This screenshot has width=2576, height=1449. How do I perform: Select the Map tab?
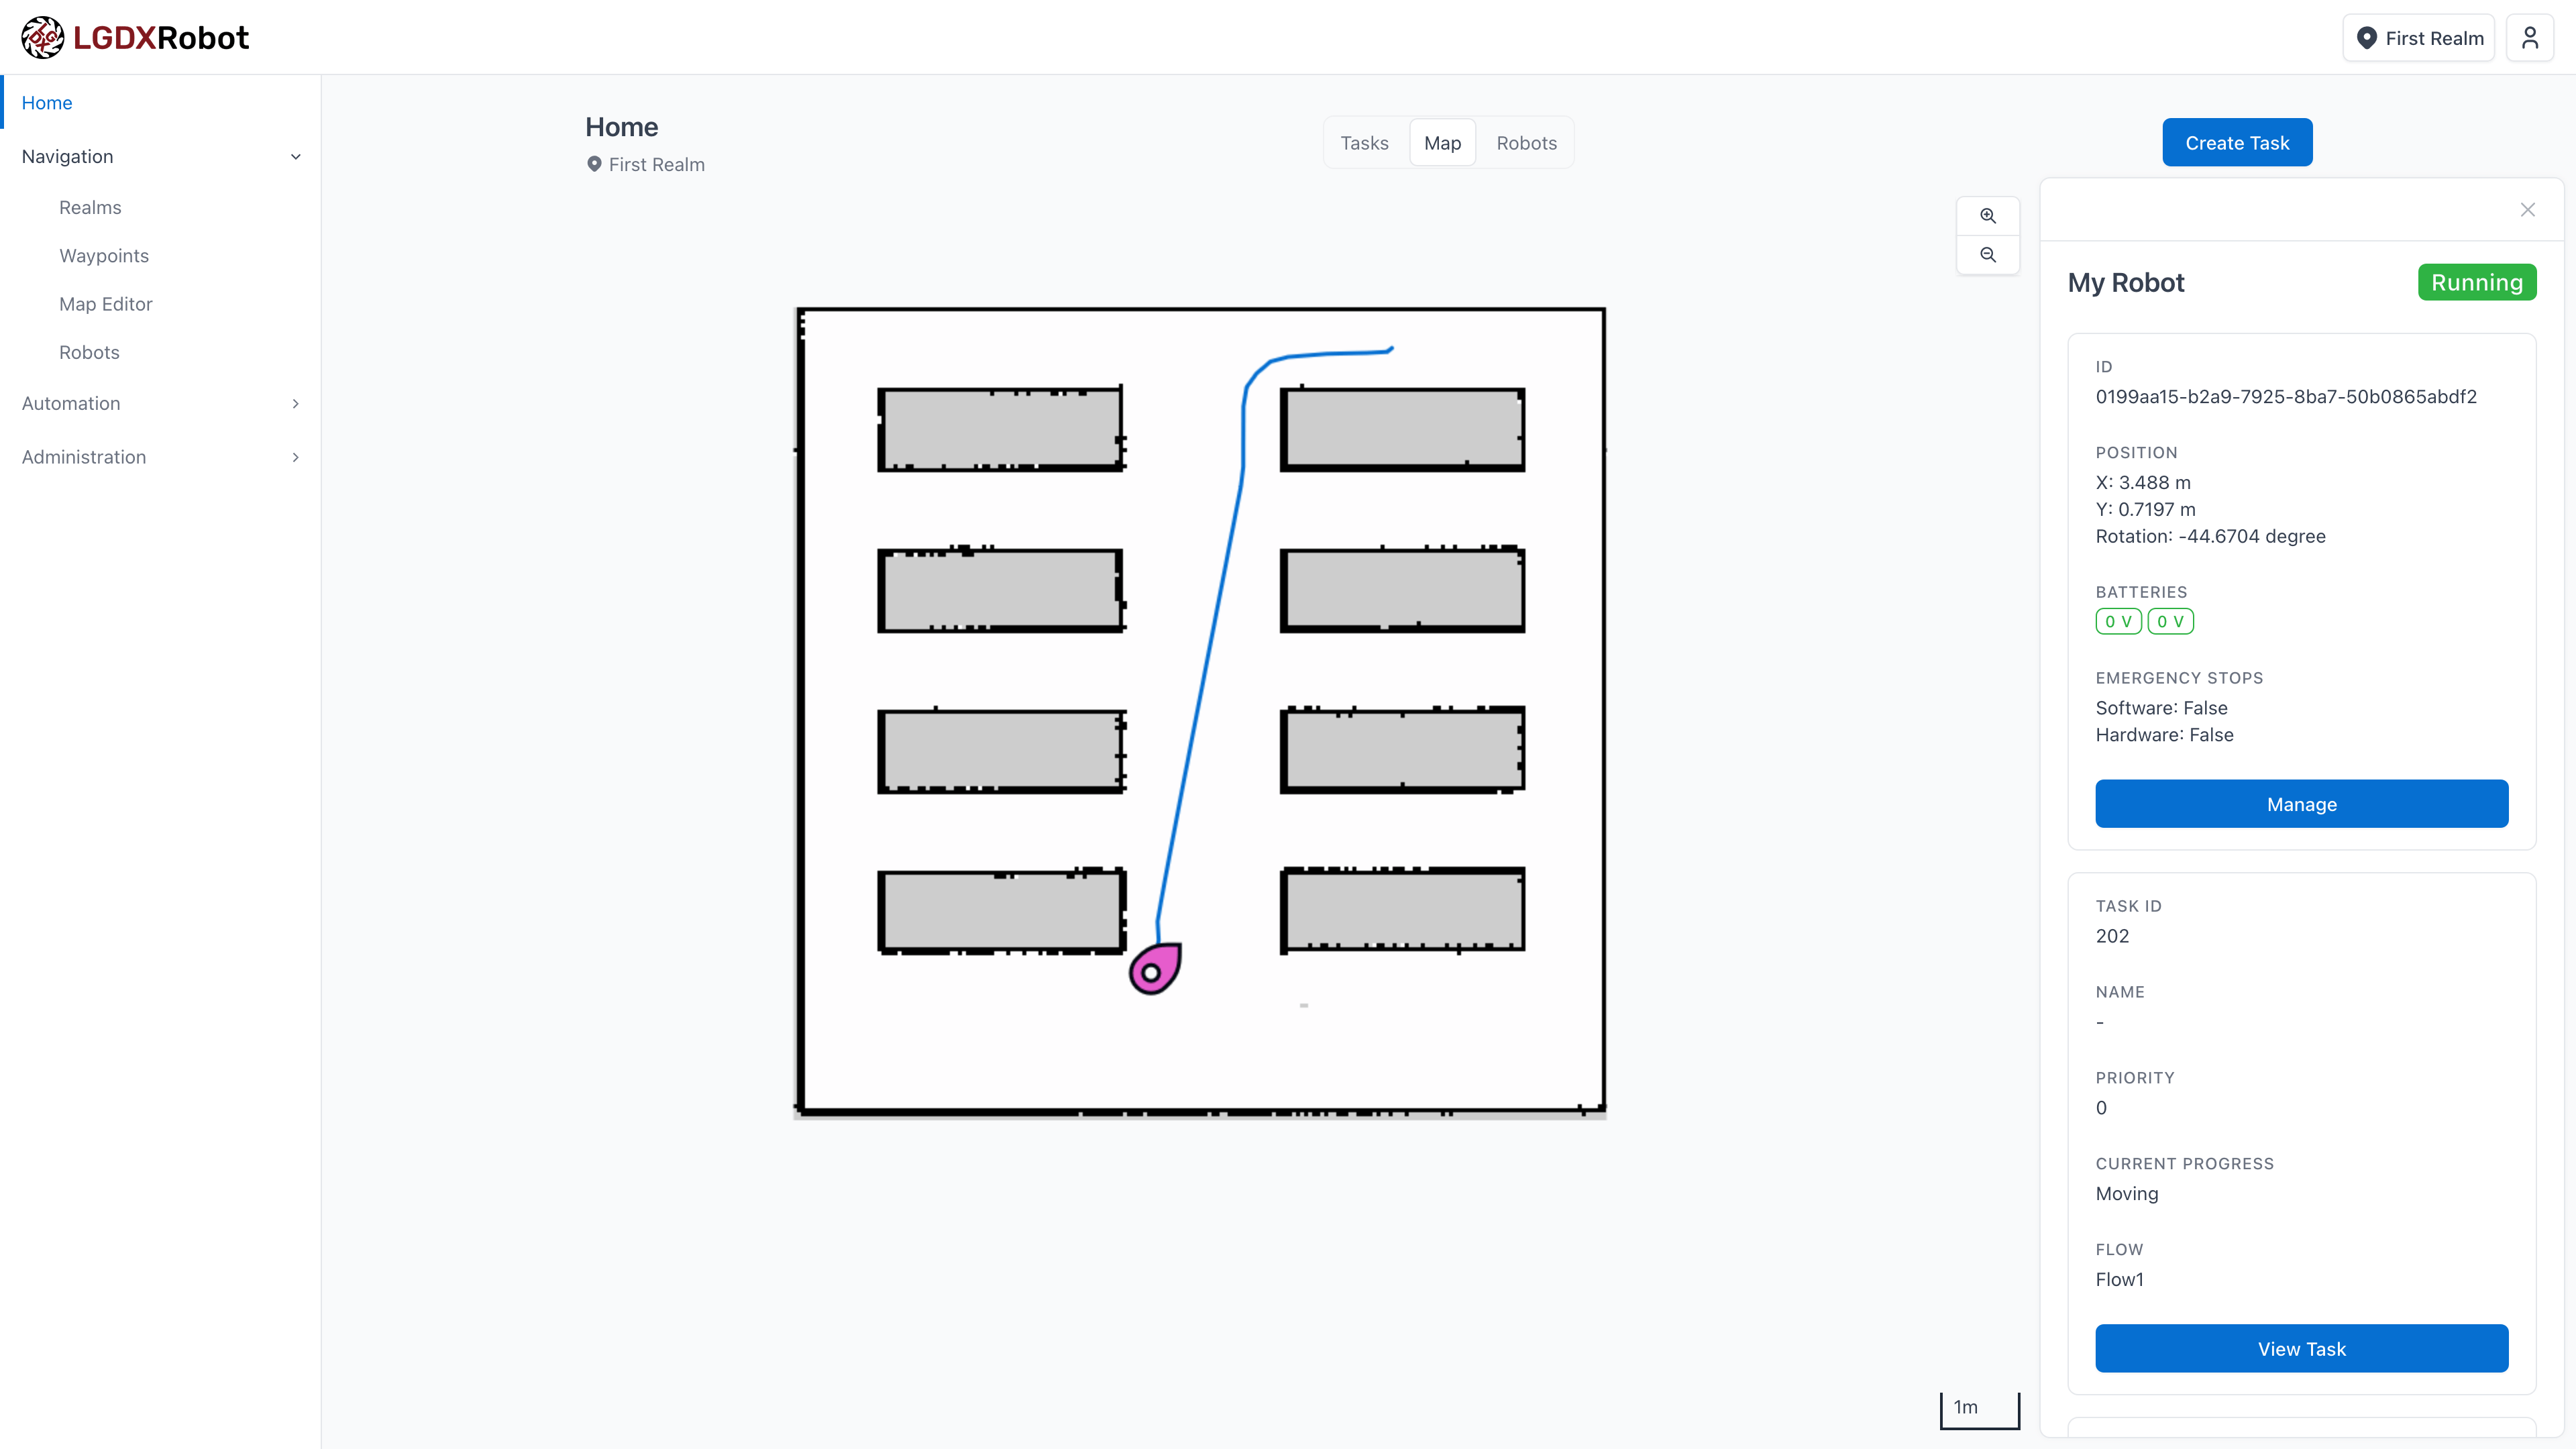click(1442, 143)
